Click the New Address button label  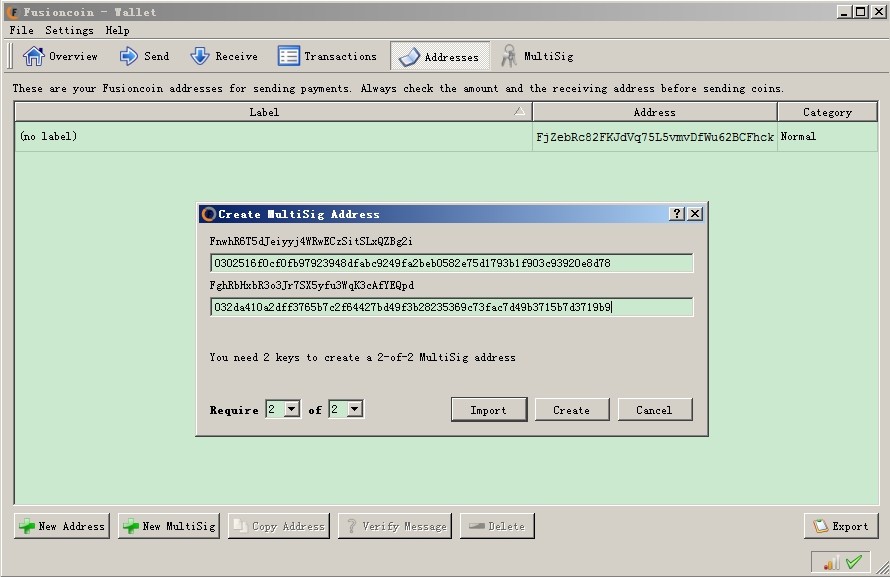point(72,527)
